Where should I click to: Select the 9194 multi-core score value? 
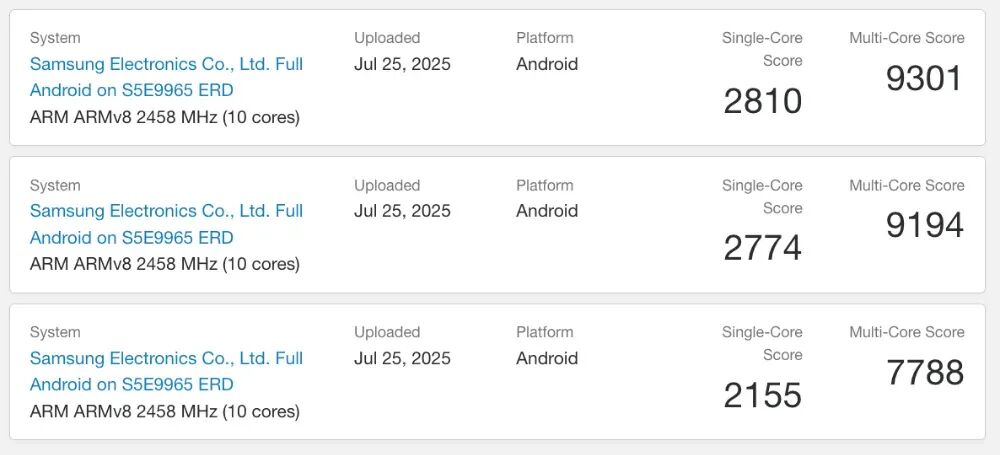[x=924, y=225]
